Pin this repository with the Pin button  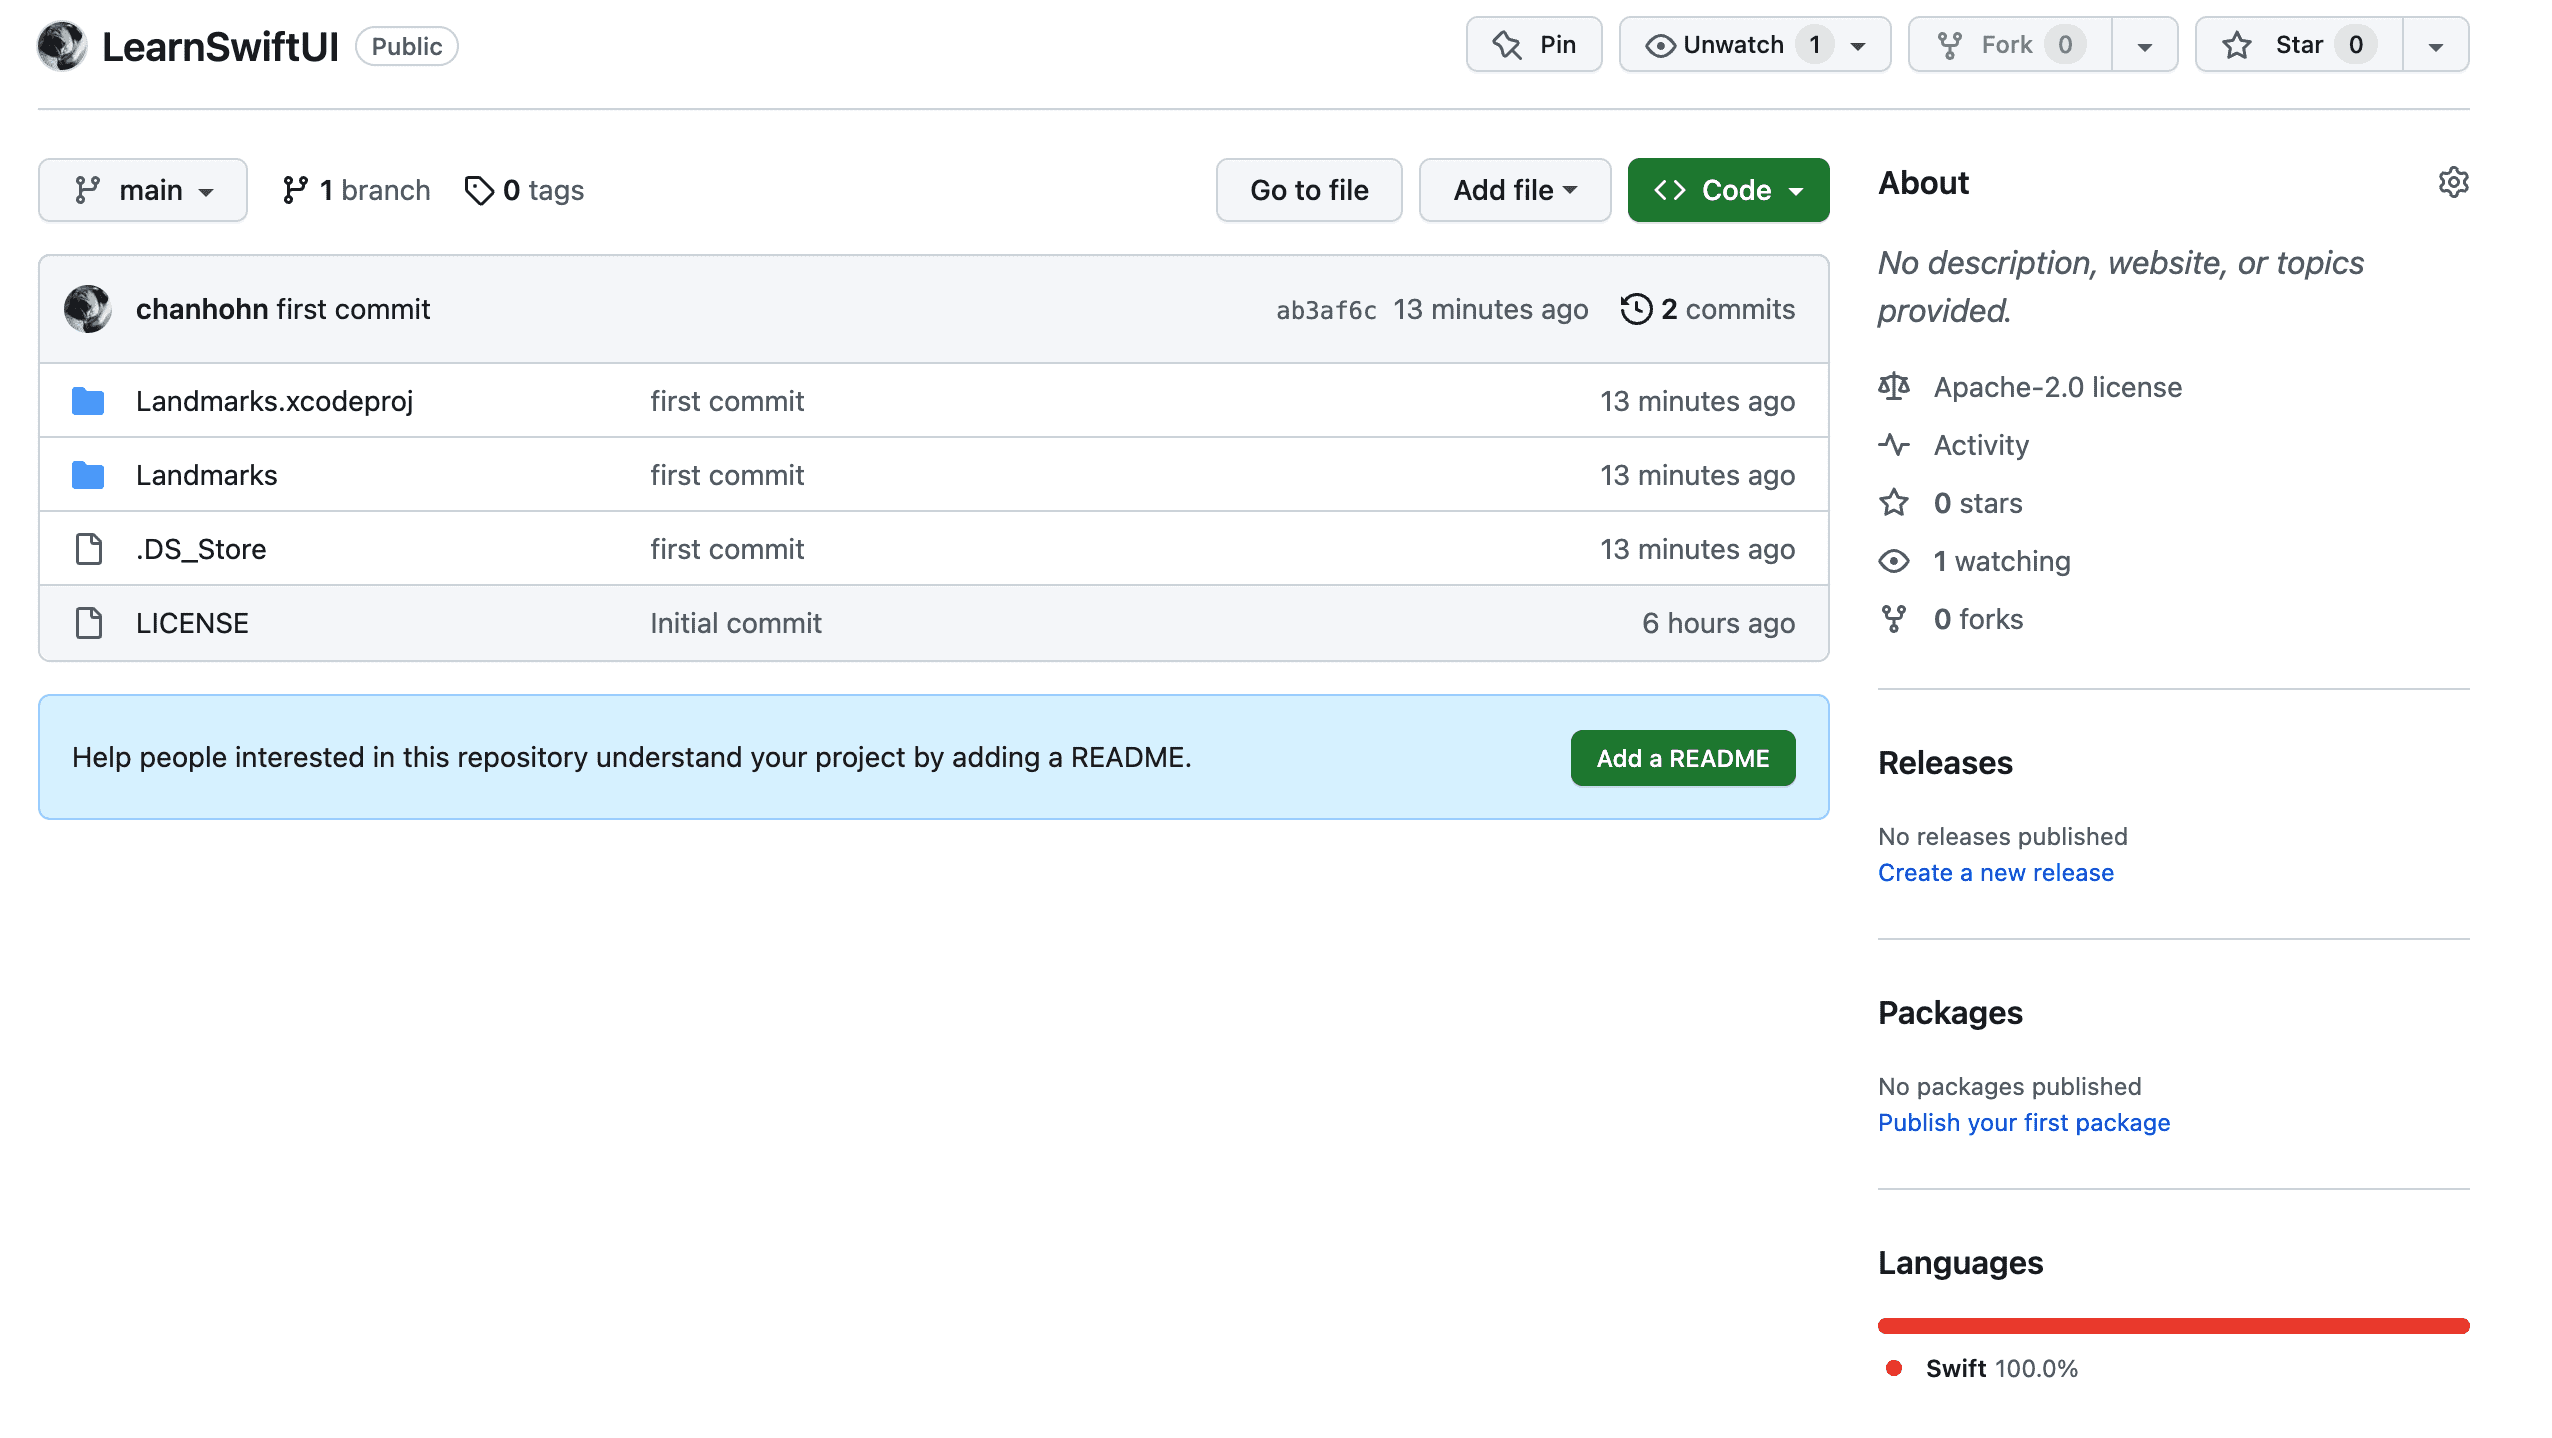coord(1534,45)
